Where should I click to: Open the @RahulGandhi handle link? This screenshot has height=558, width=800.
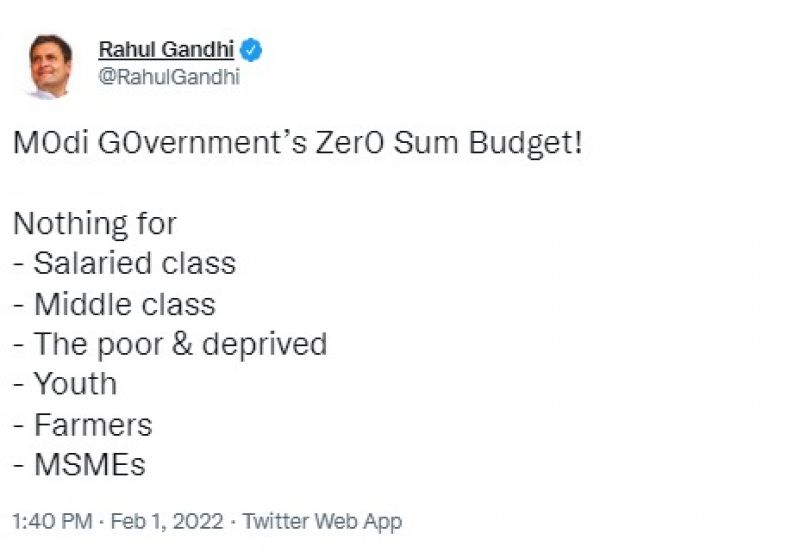(x=169, y=77)
